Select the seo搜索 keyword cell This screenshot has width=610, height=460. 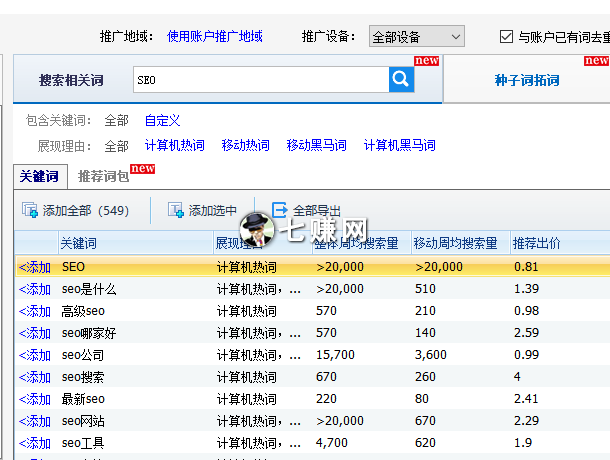[x=83, y=377]
